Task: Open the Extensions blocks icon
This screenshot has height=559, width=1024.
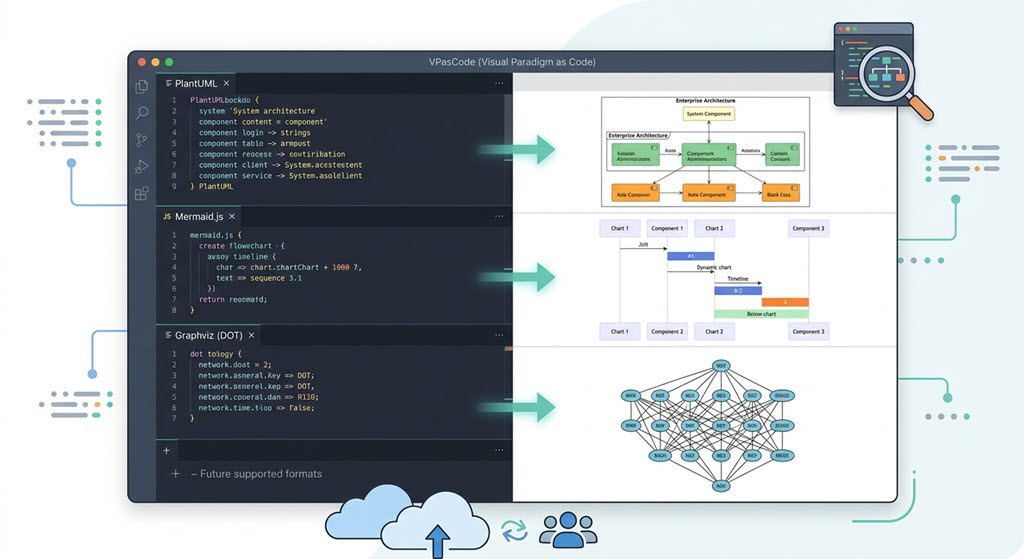Action: pos(142,193)
